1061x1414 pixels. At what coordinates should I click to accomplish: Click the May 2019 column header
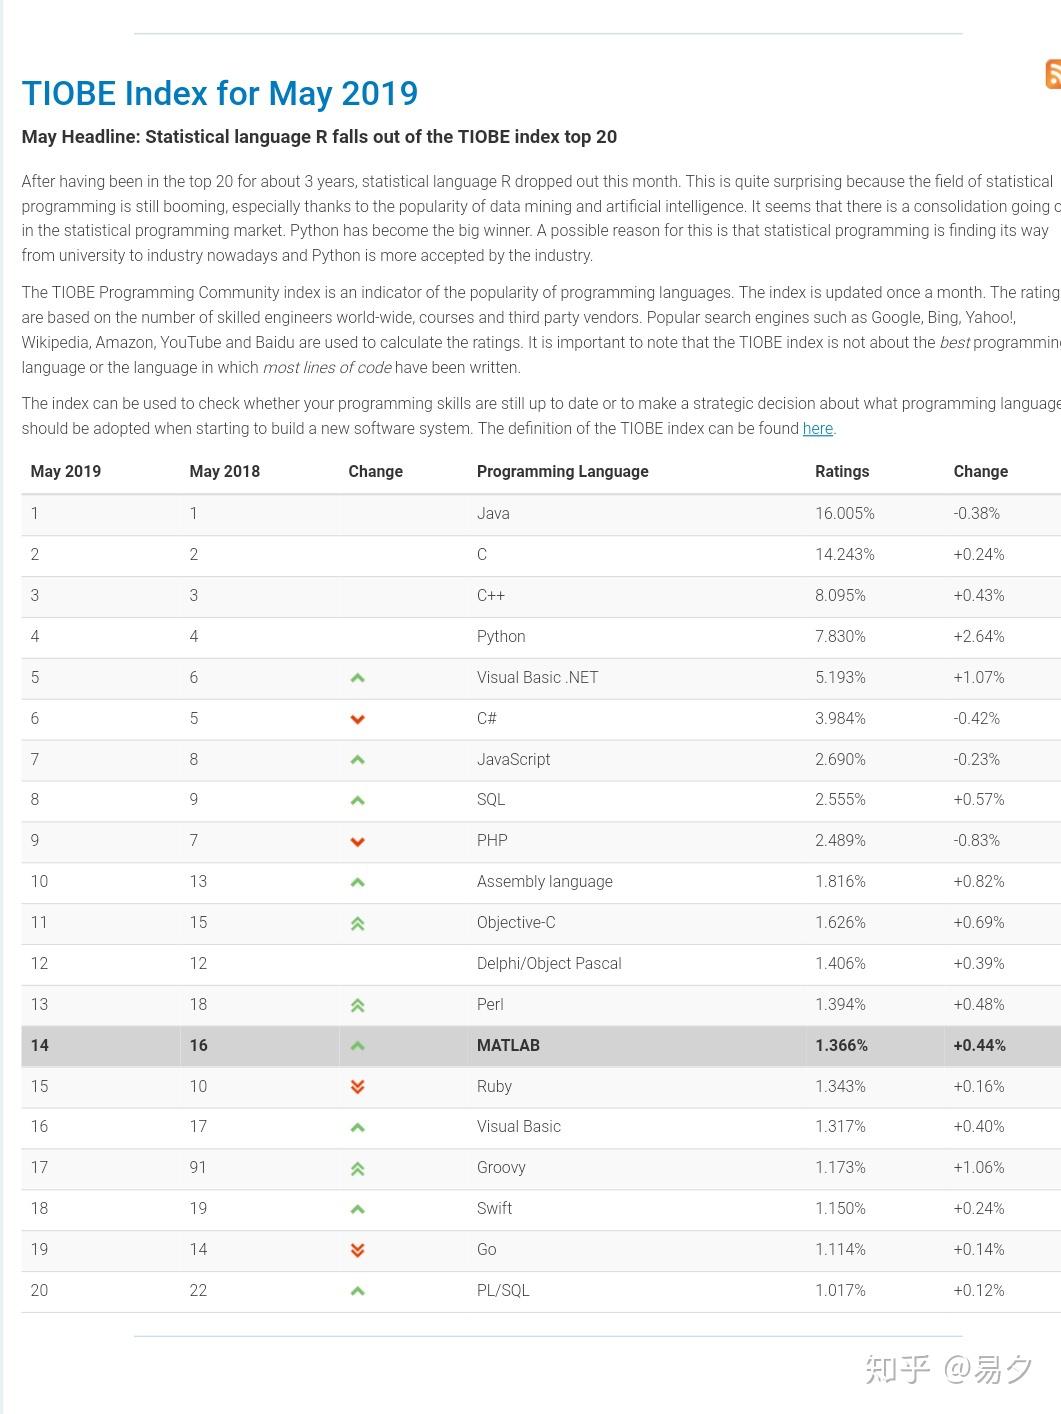66,472
